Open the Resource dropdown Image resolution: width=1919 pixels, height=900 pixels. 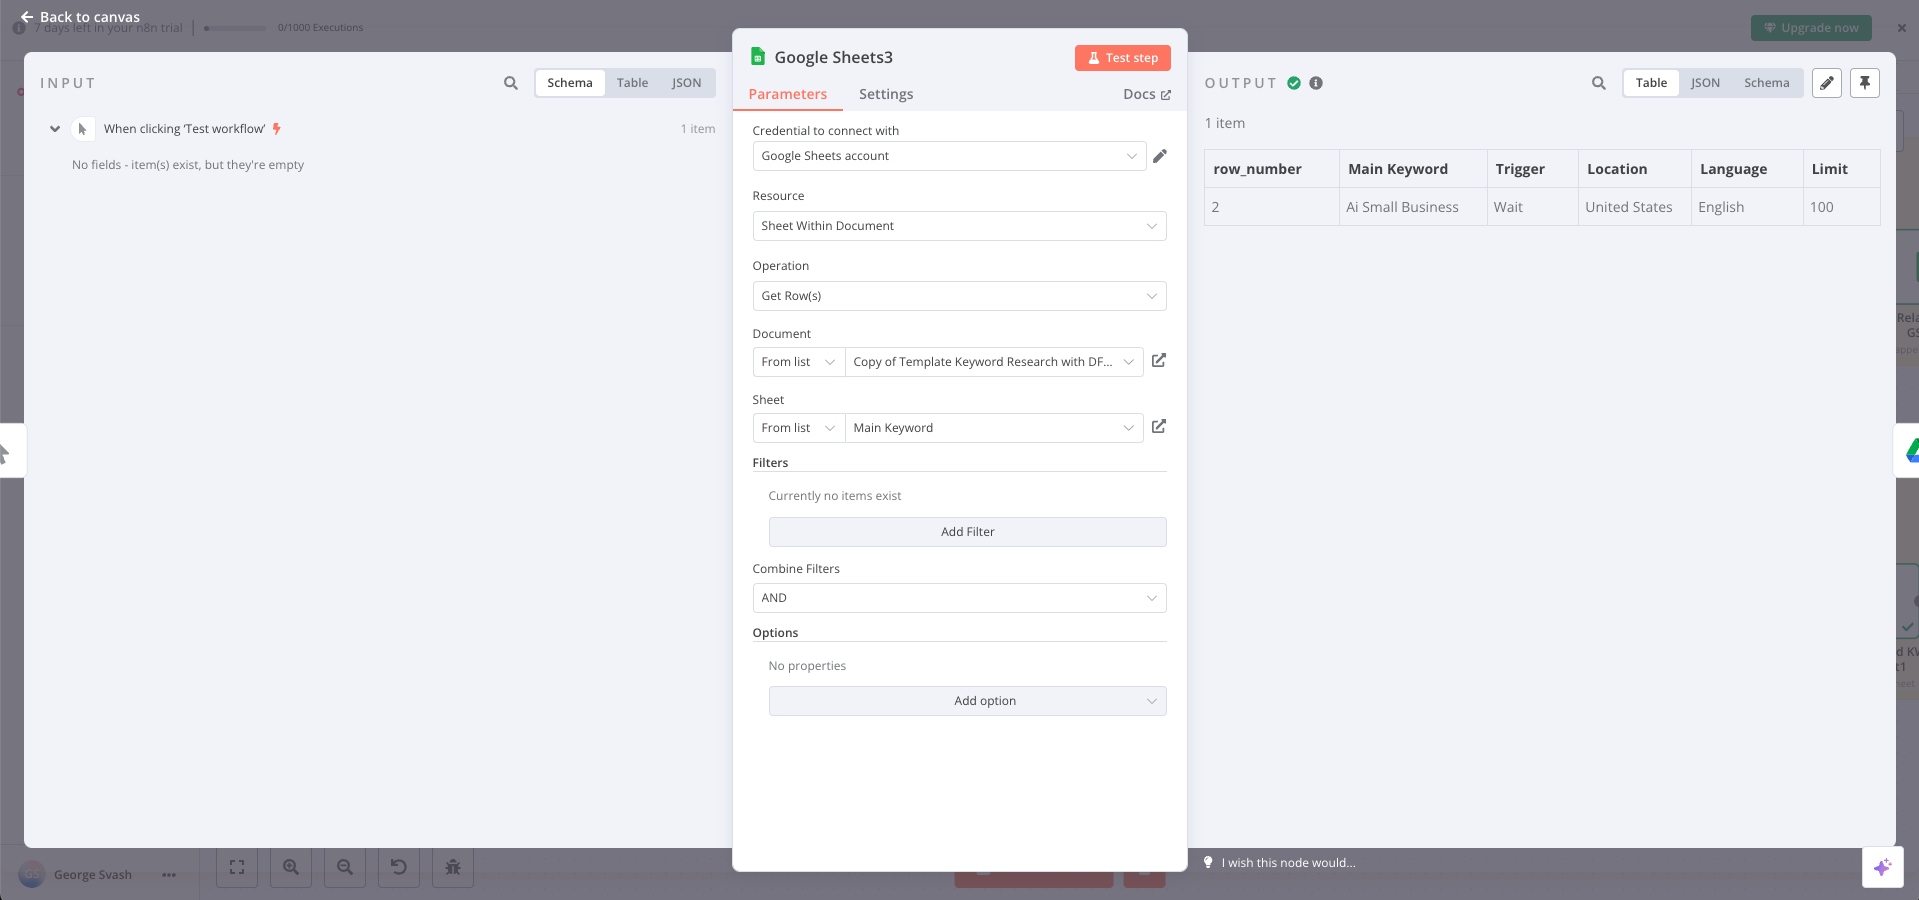pyautogui.click(x=959, y=226)
